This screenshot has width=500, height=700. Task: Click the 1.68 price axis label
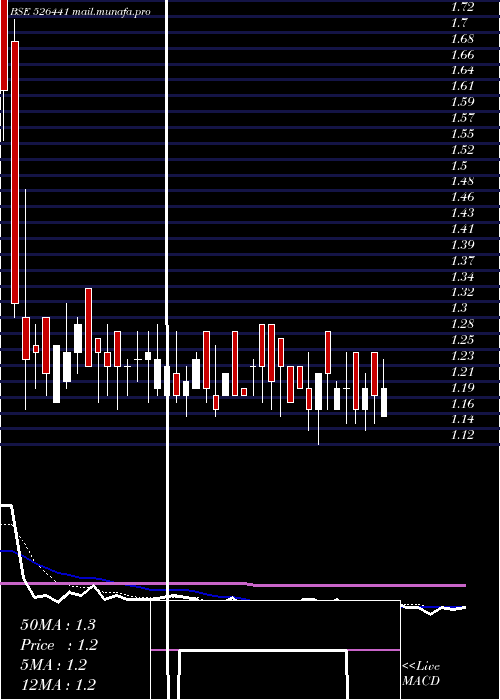click(462, 39)
